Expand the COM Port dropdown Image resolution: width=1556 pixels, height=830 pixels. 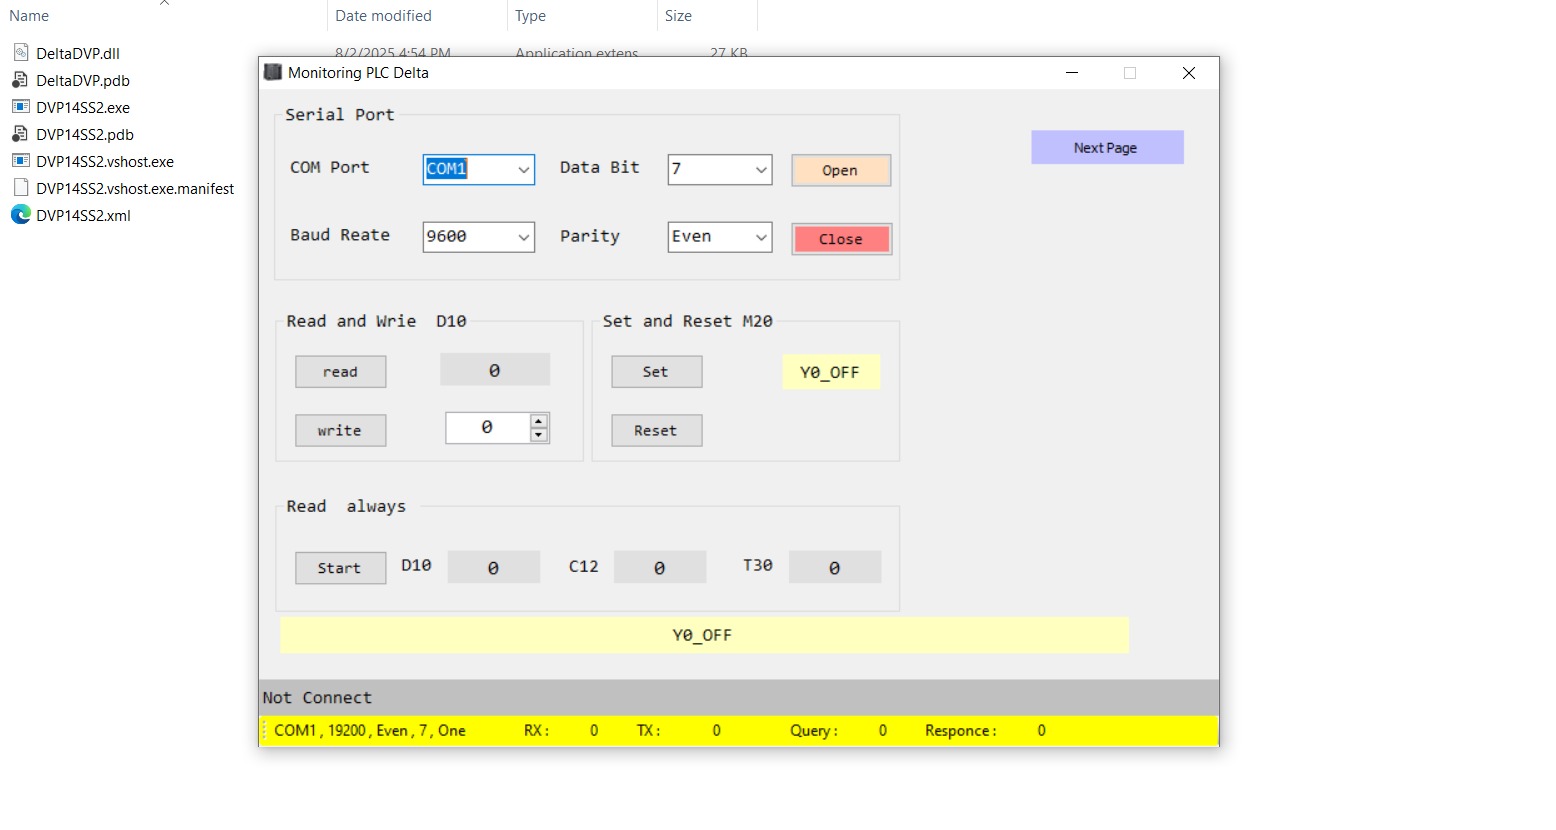click(523, 170)
